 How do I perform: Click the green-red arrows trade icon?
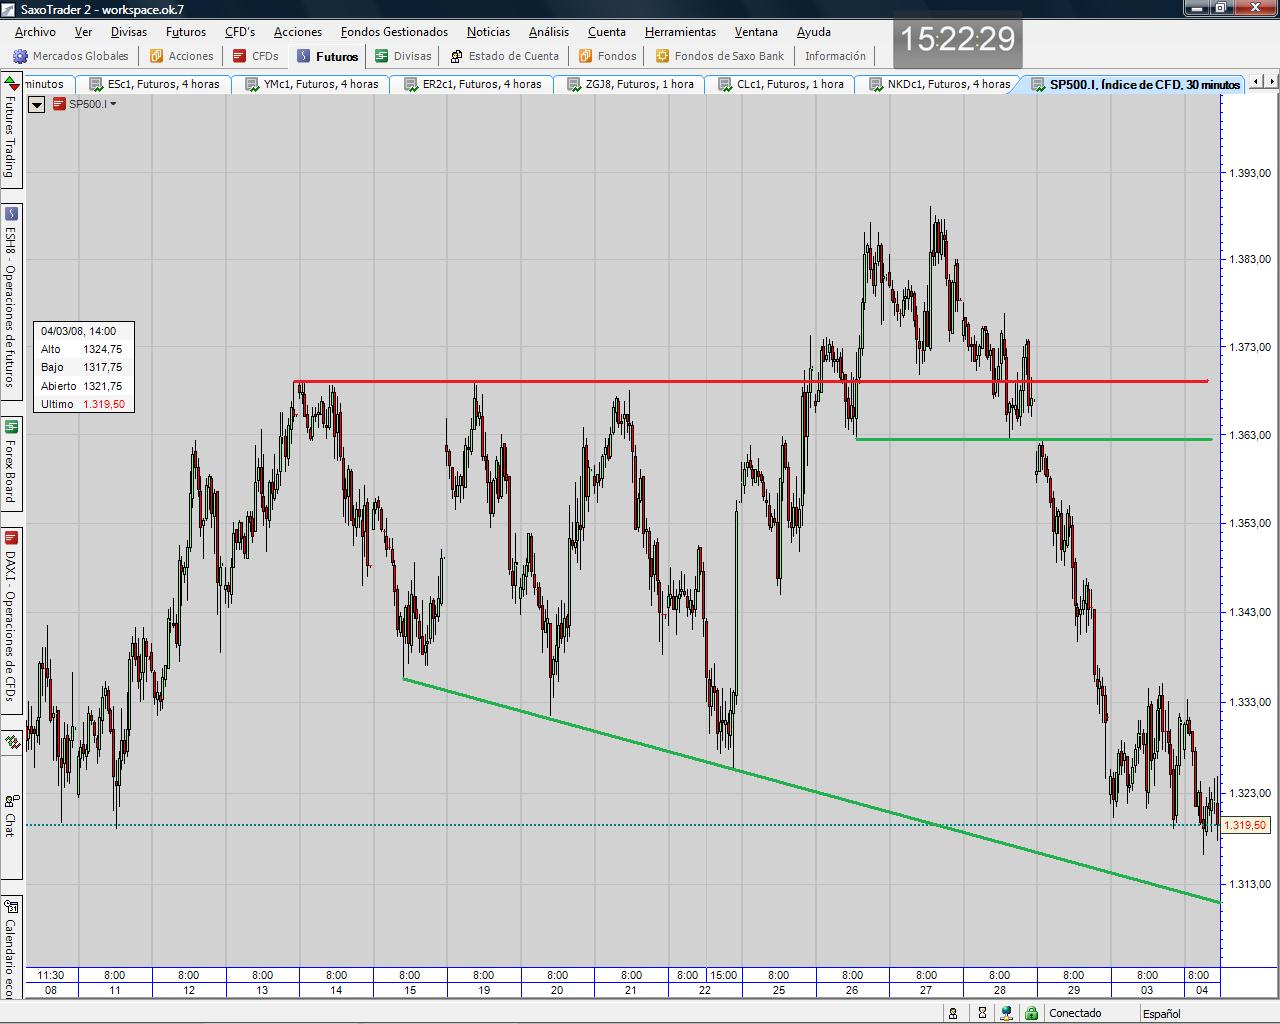tap(11, 83)
